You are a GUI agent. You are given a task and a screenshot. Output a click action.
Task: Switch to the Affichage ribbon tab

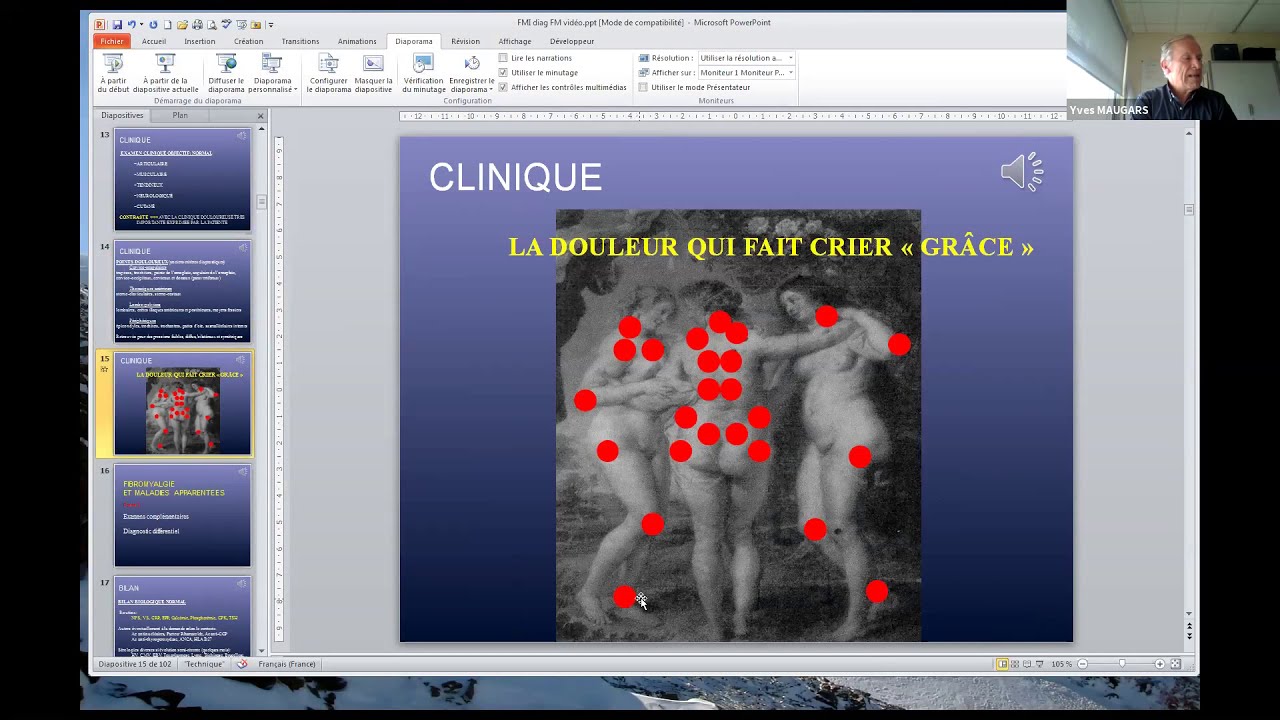(x=515, y=41)
